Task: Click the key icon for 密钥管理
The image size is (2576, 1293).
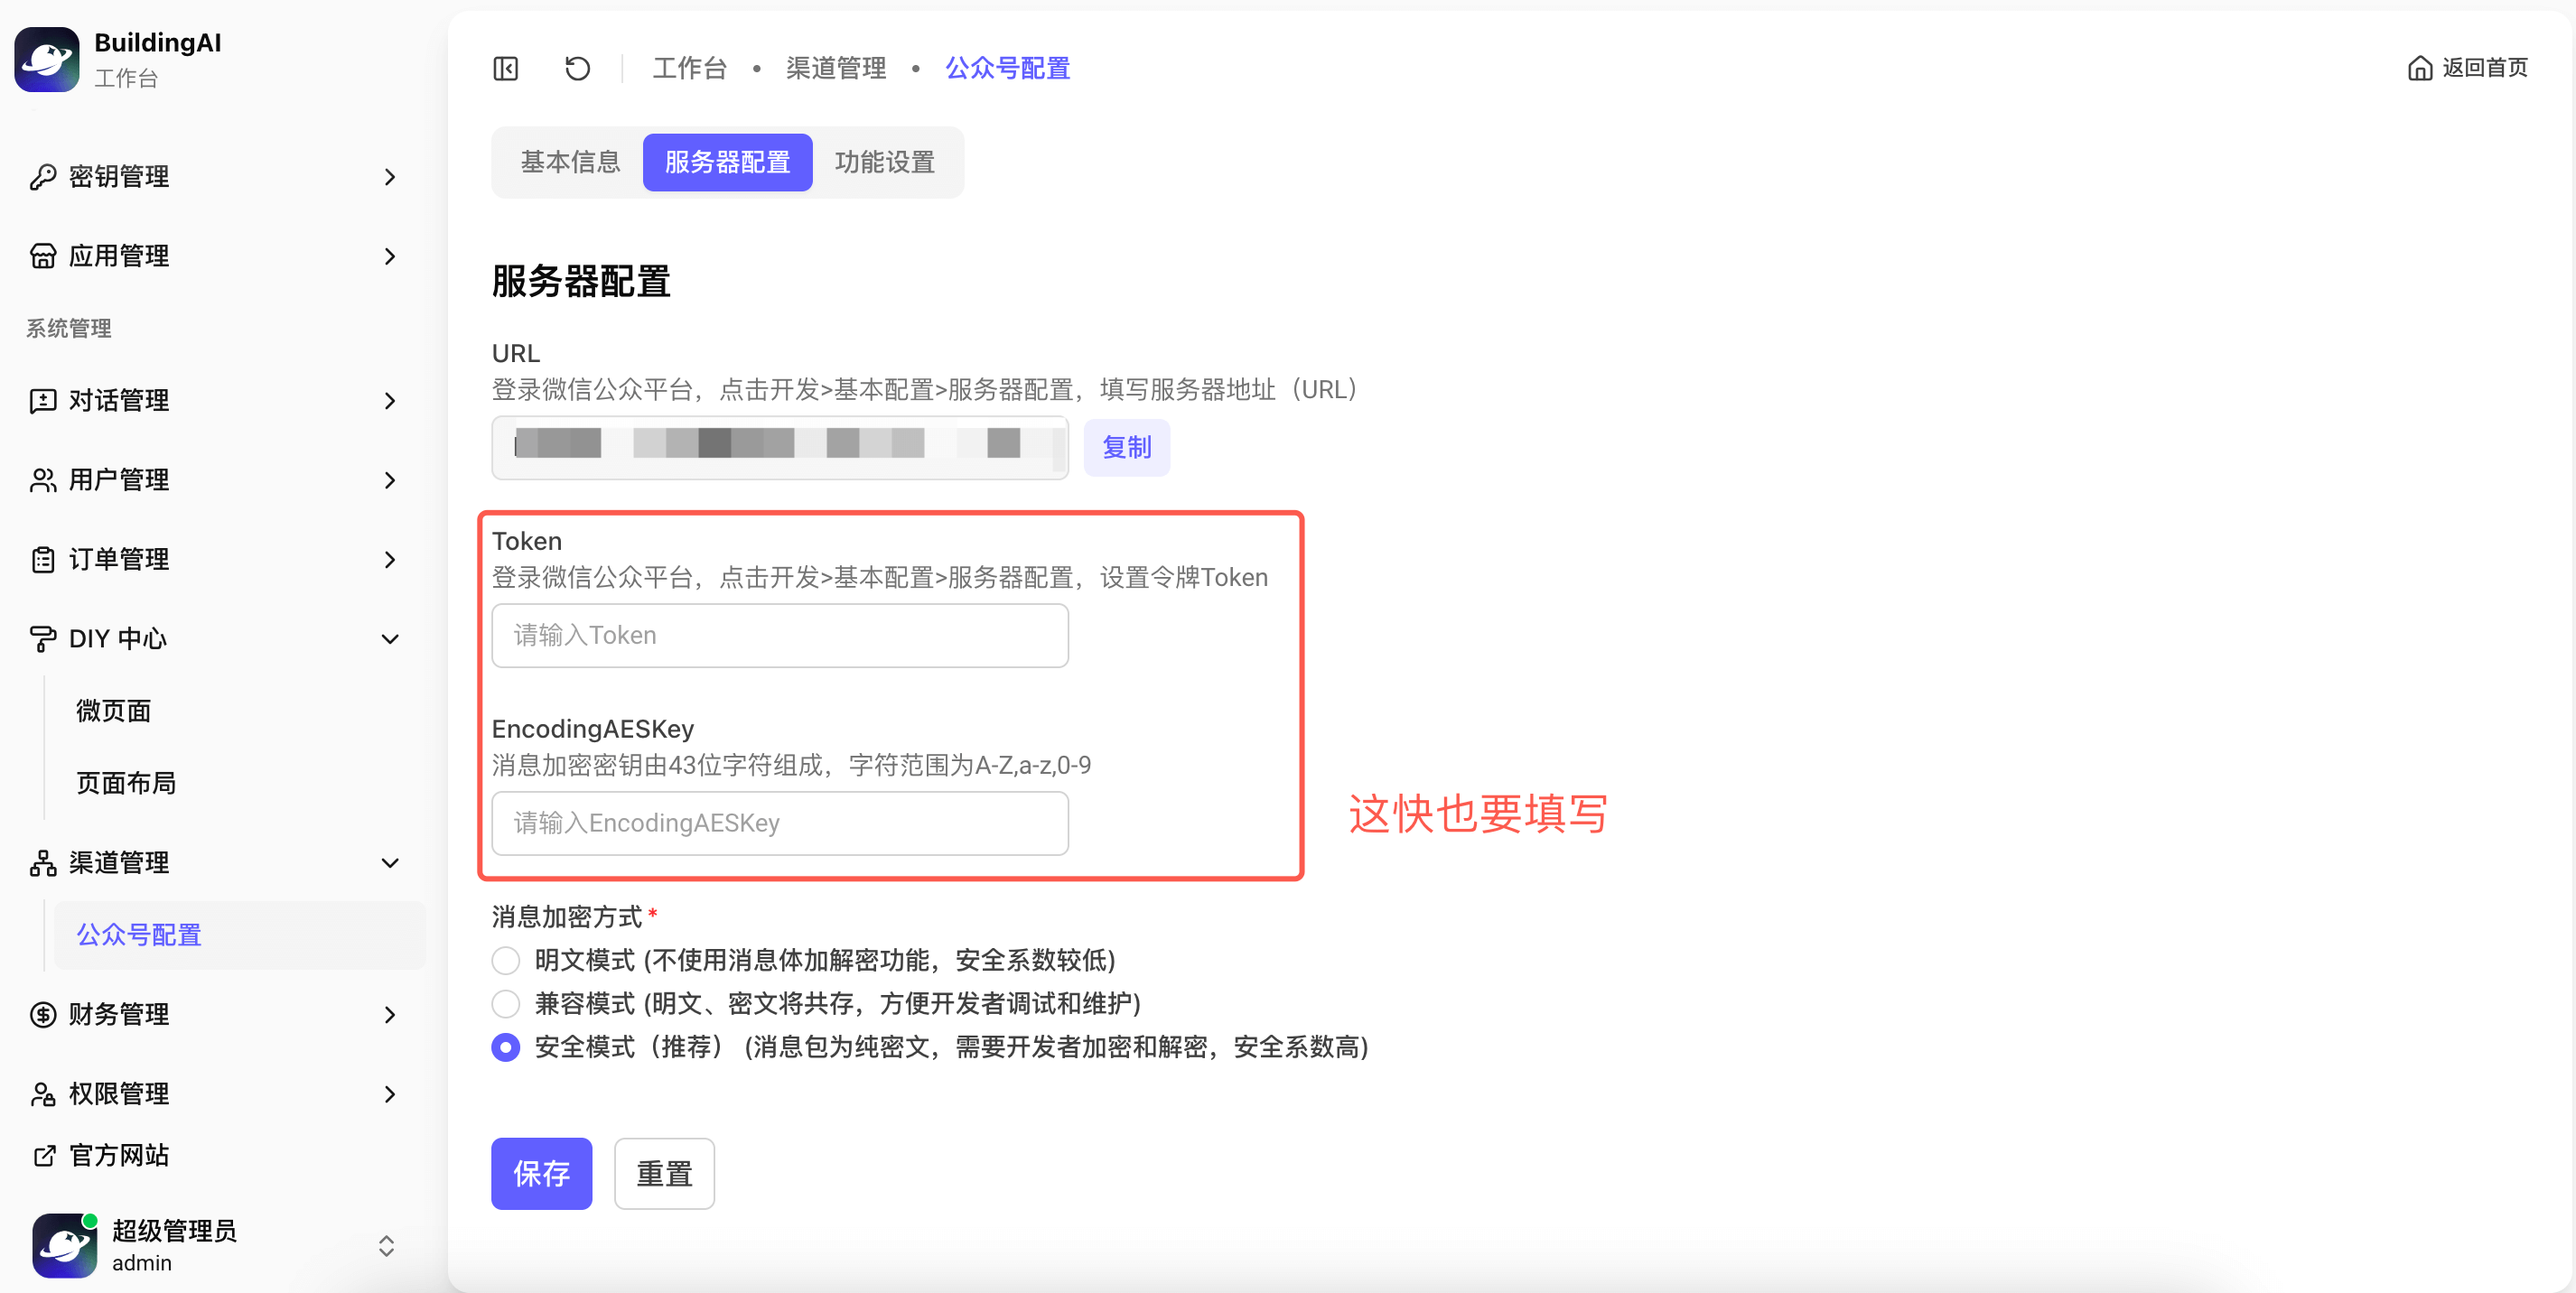Action: 43,177
